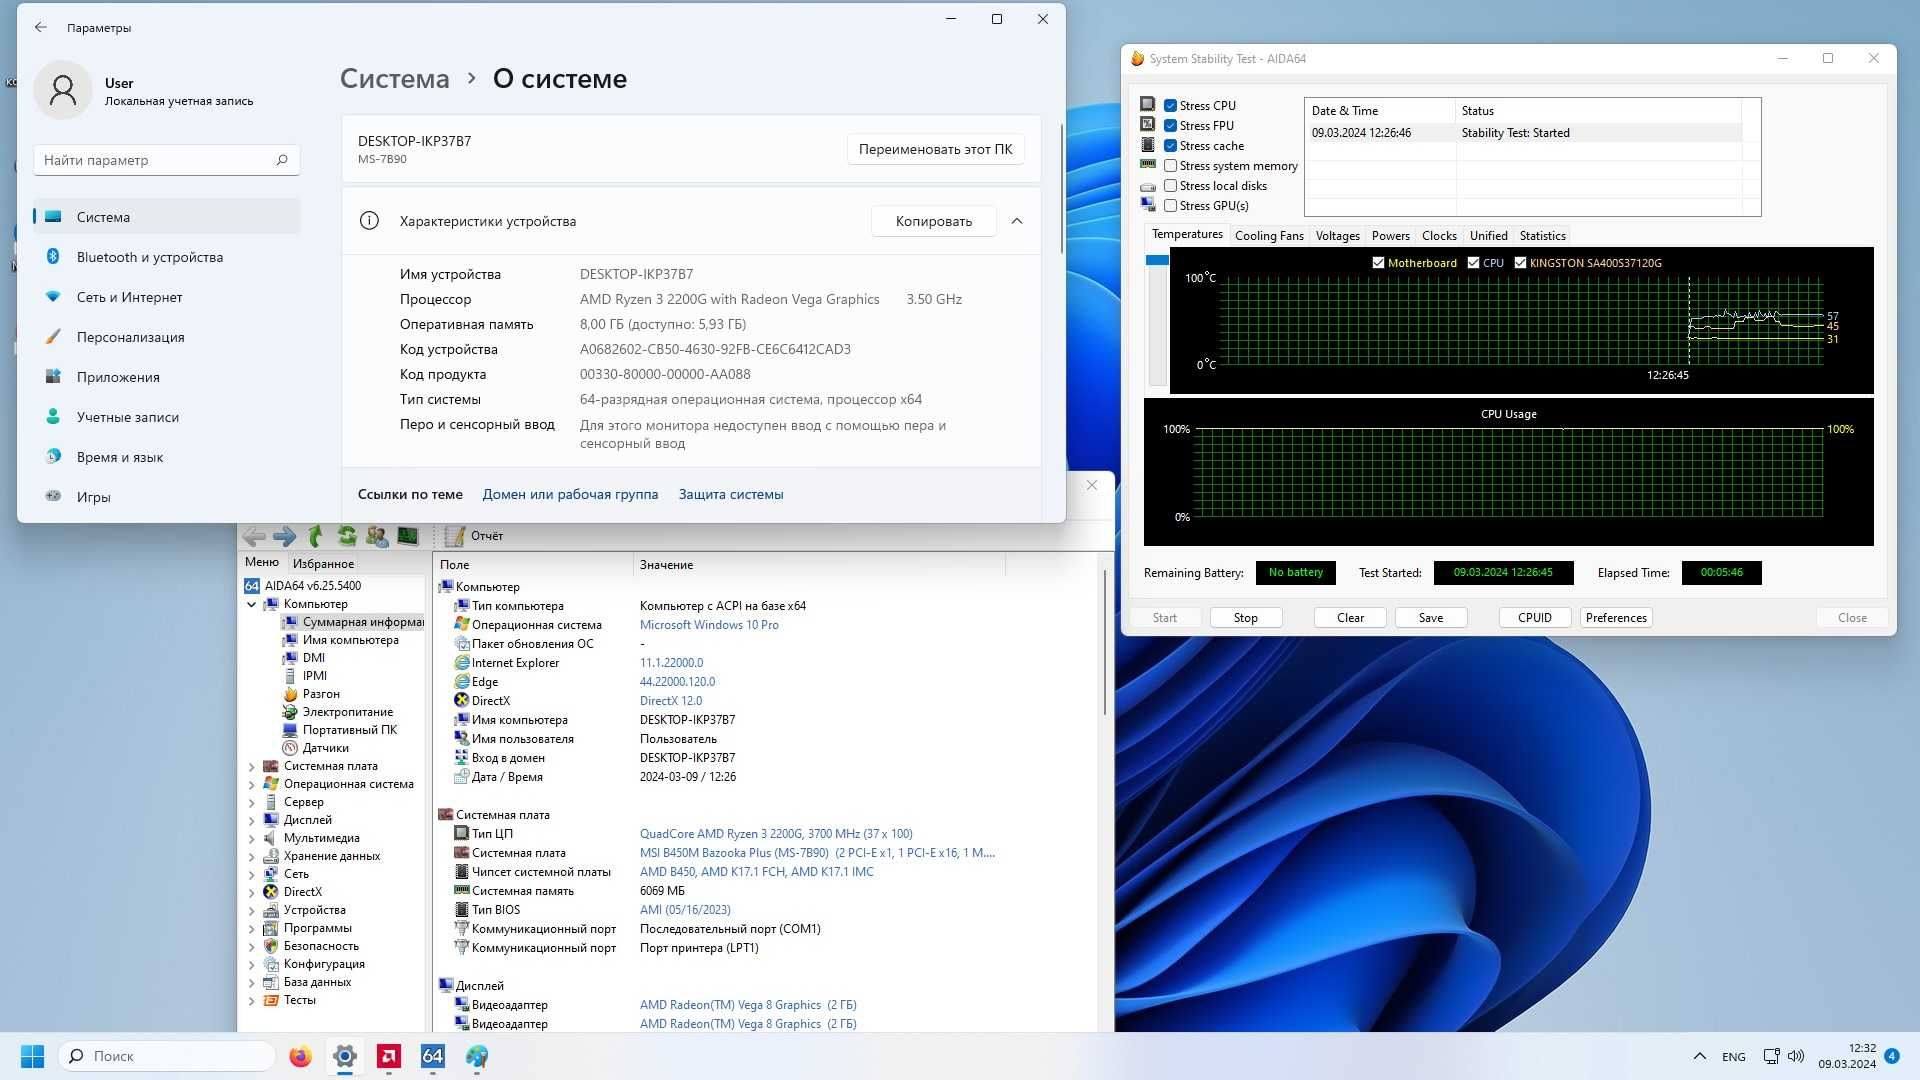Click Копировать button for device specs

933,221
